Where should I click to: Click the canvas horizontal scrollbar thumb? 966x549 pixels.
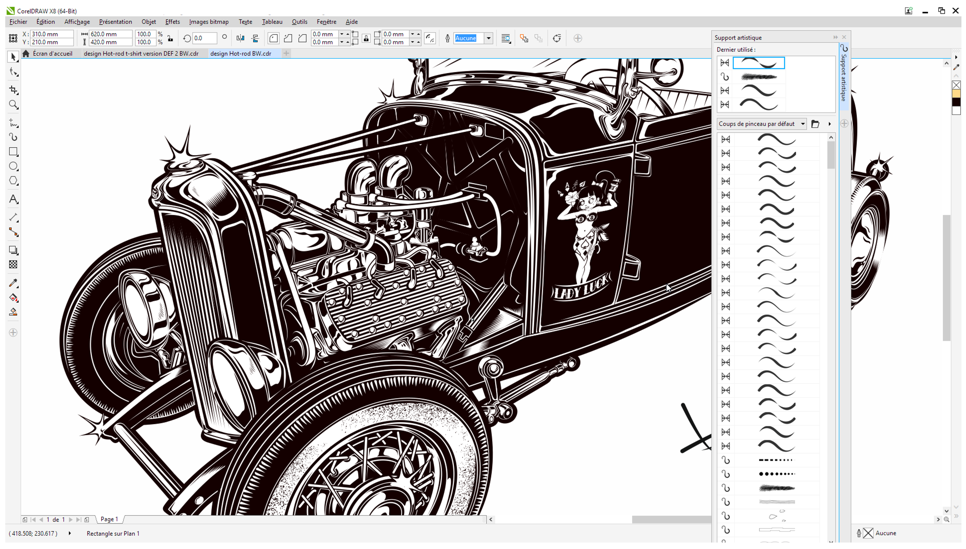pos(672,519)
